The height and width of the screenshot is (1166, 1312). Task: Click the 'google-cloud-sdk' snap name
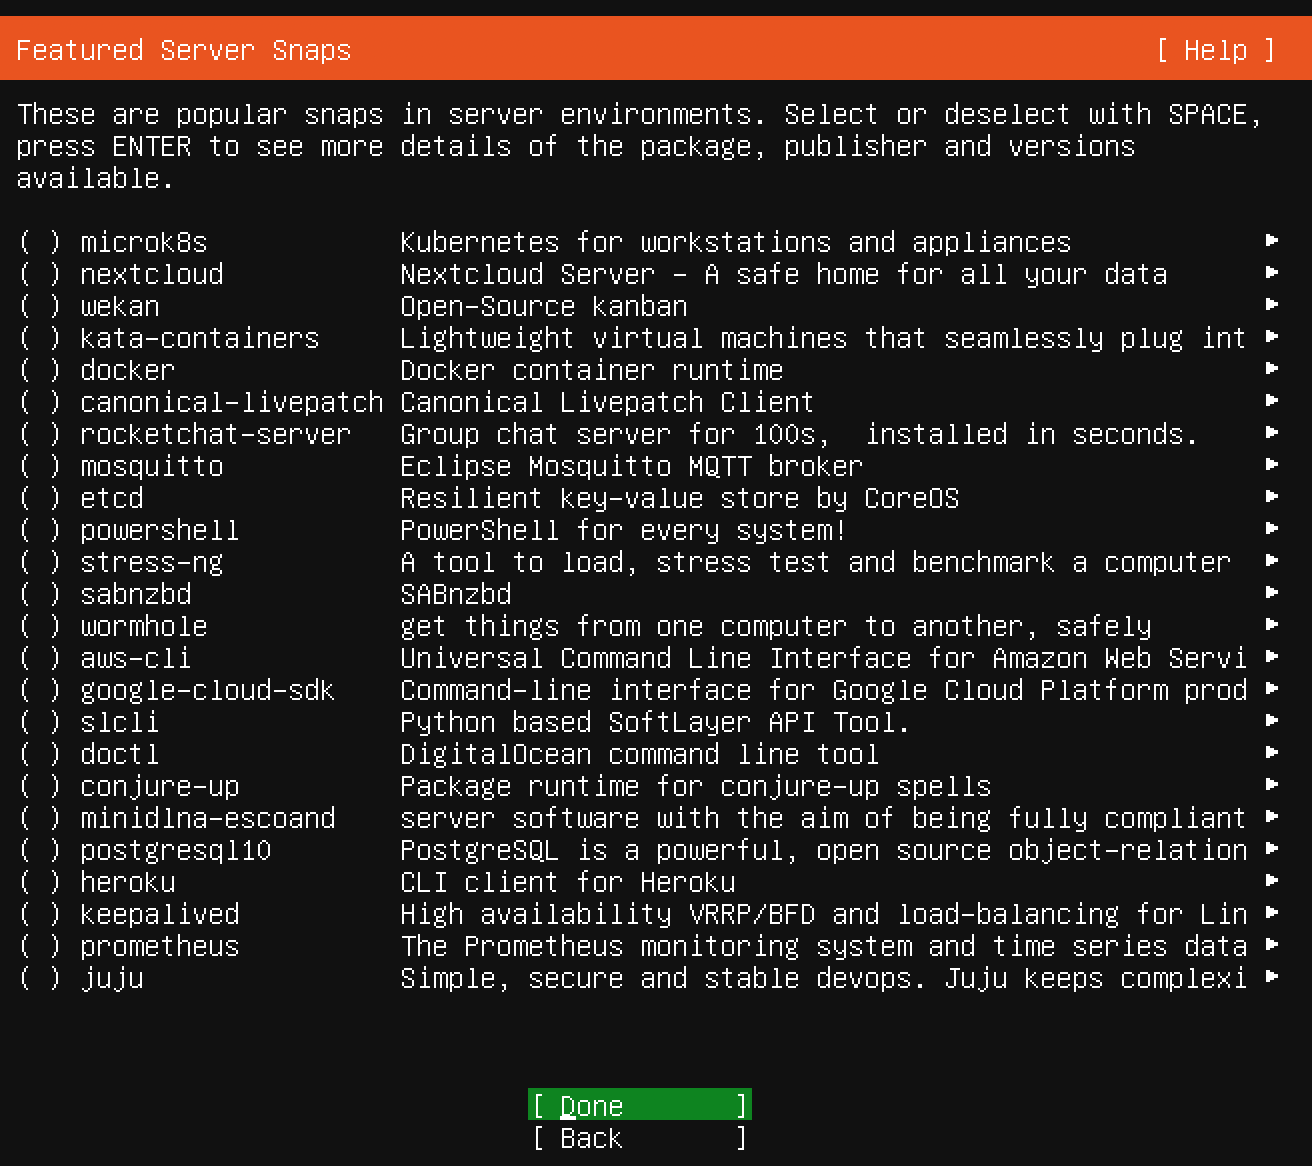(x=207, y=690)
